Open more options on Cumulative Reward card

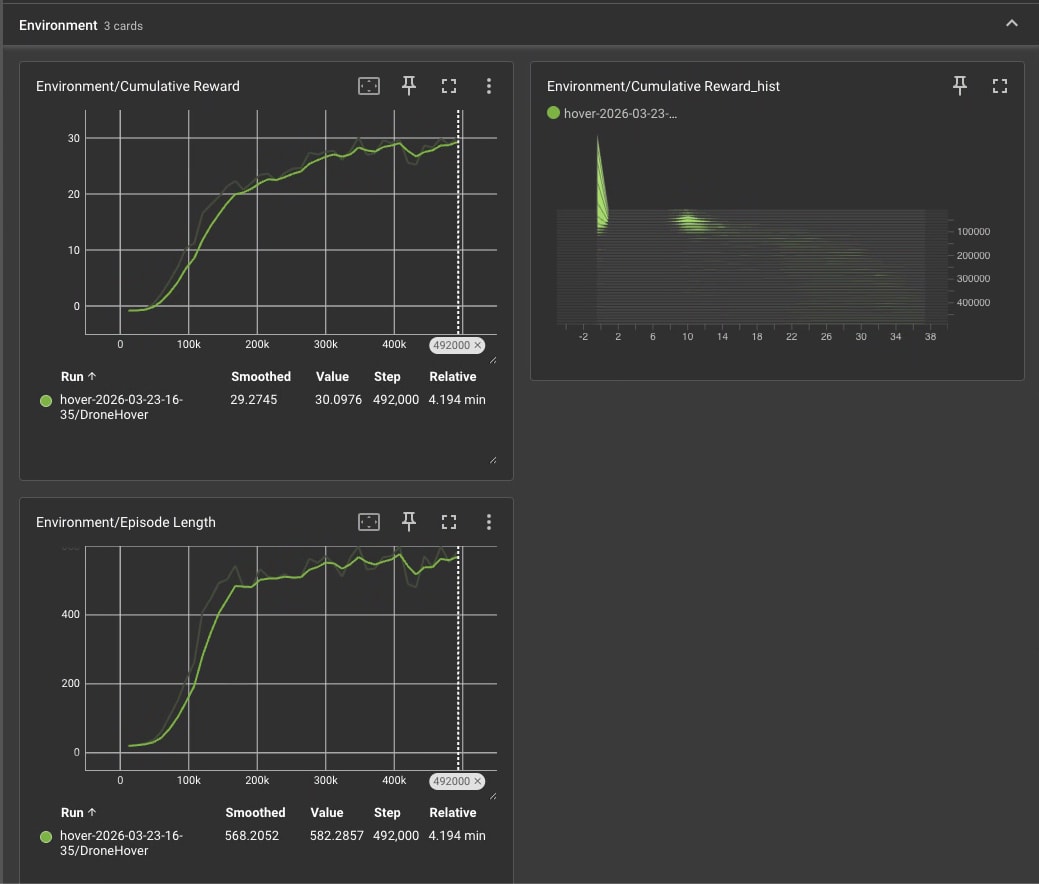pos(488,85)
